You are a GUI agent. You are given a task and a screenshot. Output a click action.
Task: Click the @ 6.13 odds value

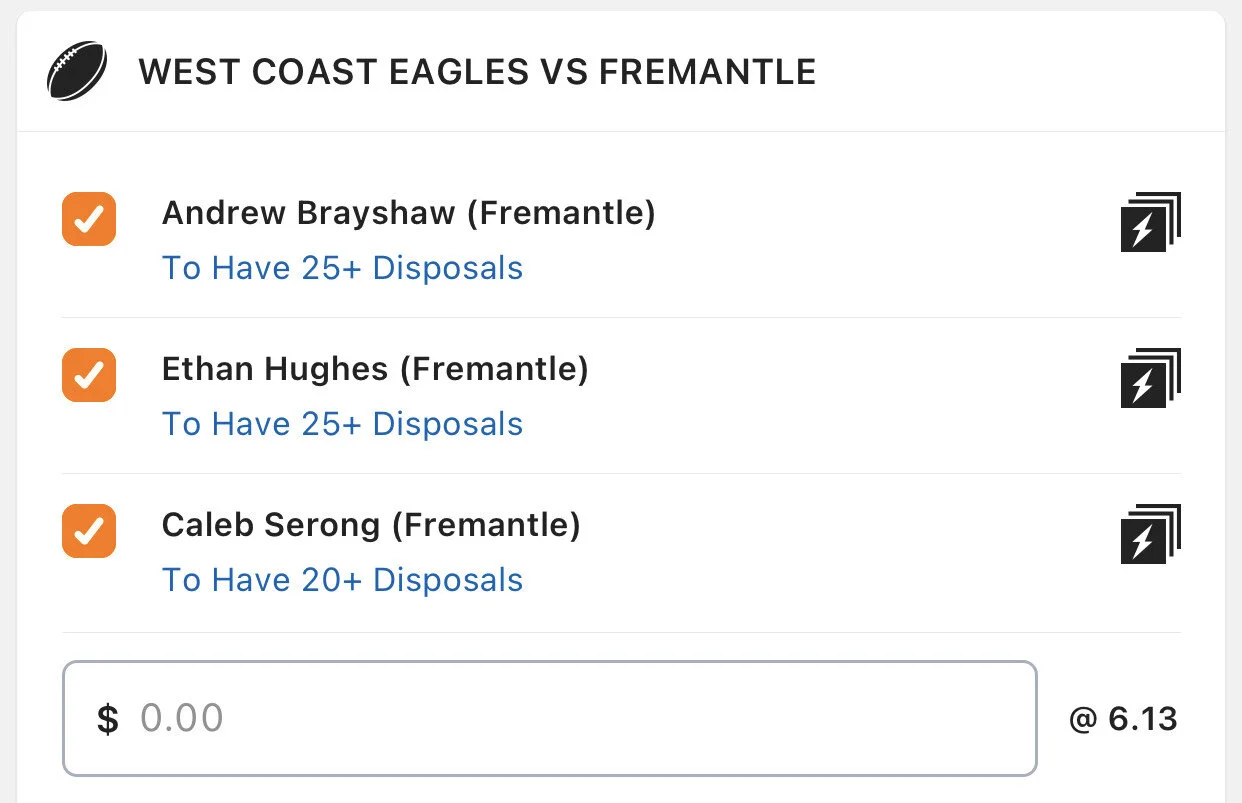(x=1123, y=718)
